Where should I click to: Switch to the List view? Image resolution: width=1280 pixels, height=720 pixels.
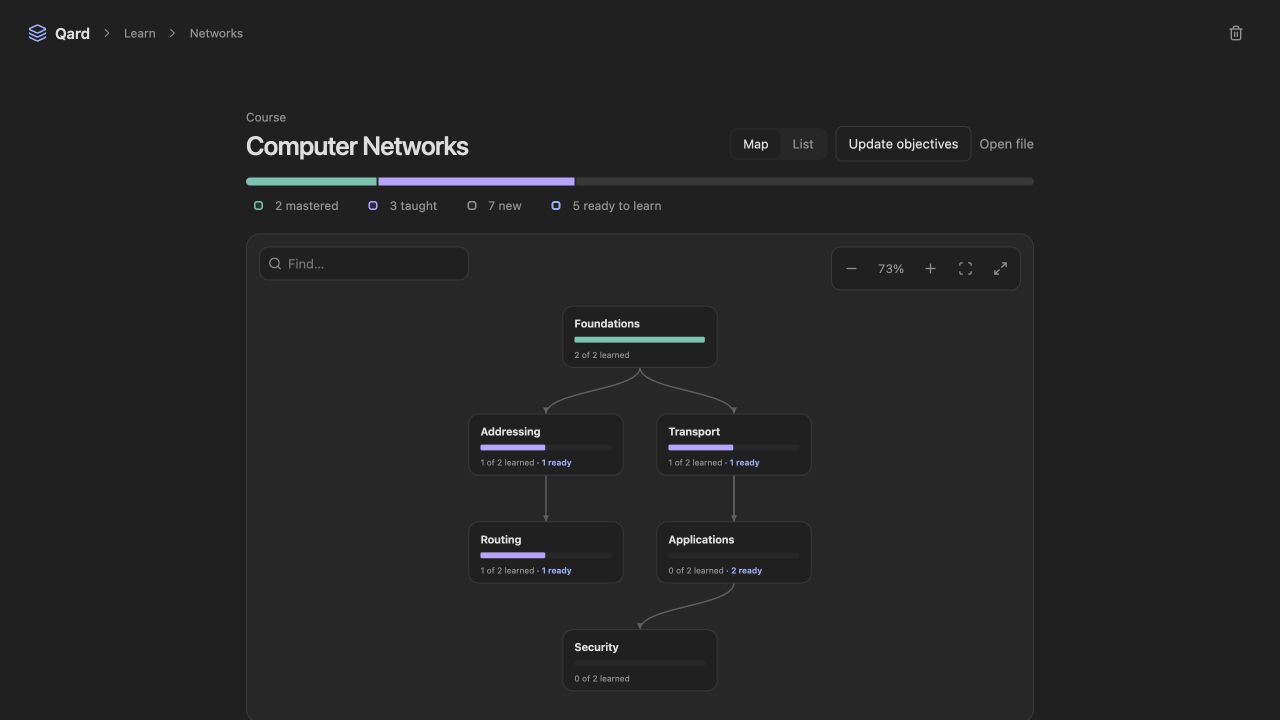pyautogui.click(x=803, y=144)
